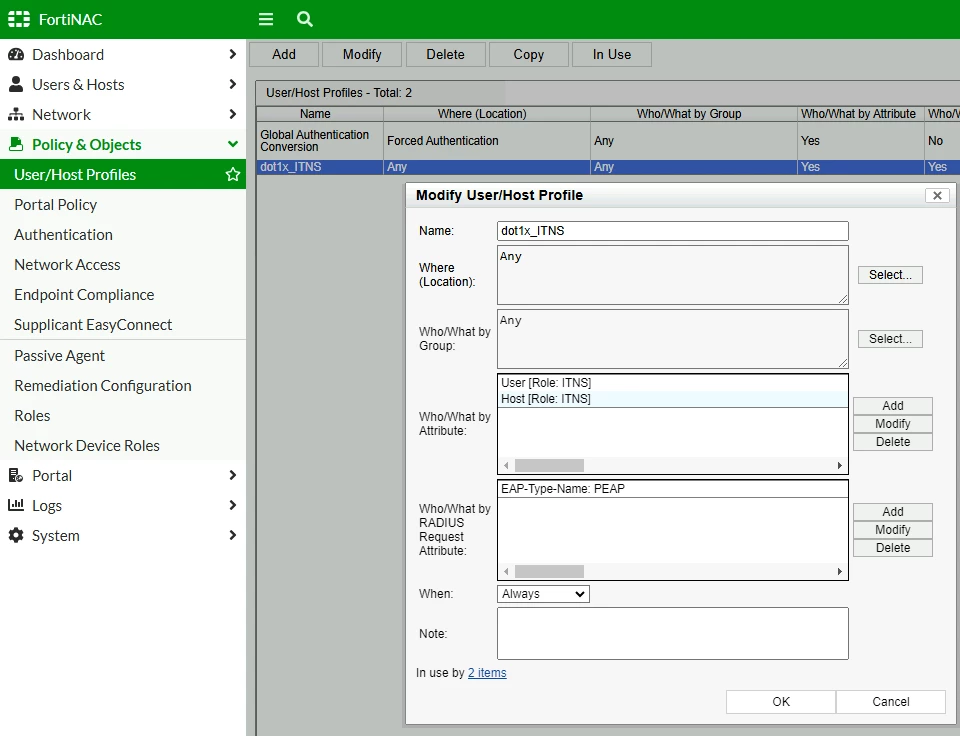This screenshot has height=736, width=960.
Task: Select EAP-Type-Name: PEAP row
Action: (673, 489)
